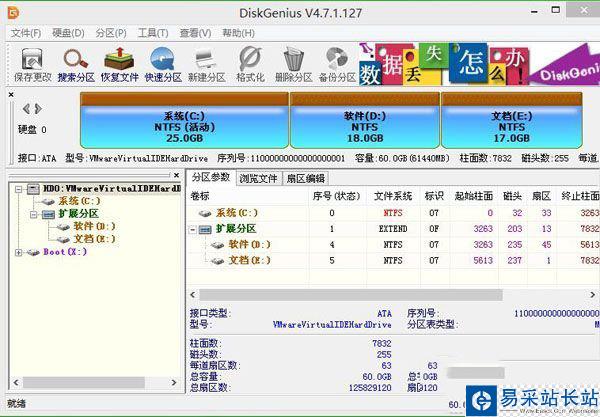Image resolution: width=600 pixels, height=417 pixels.
Task: Close the disk map panel
Action: click(11, 94)
